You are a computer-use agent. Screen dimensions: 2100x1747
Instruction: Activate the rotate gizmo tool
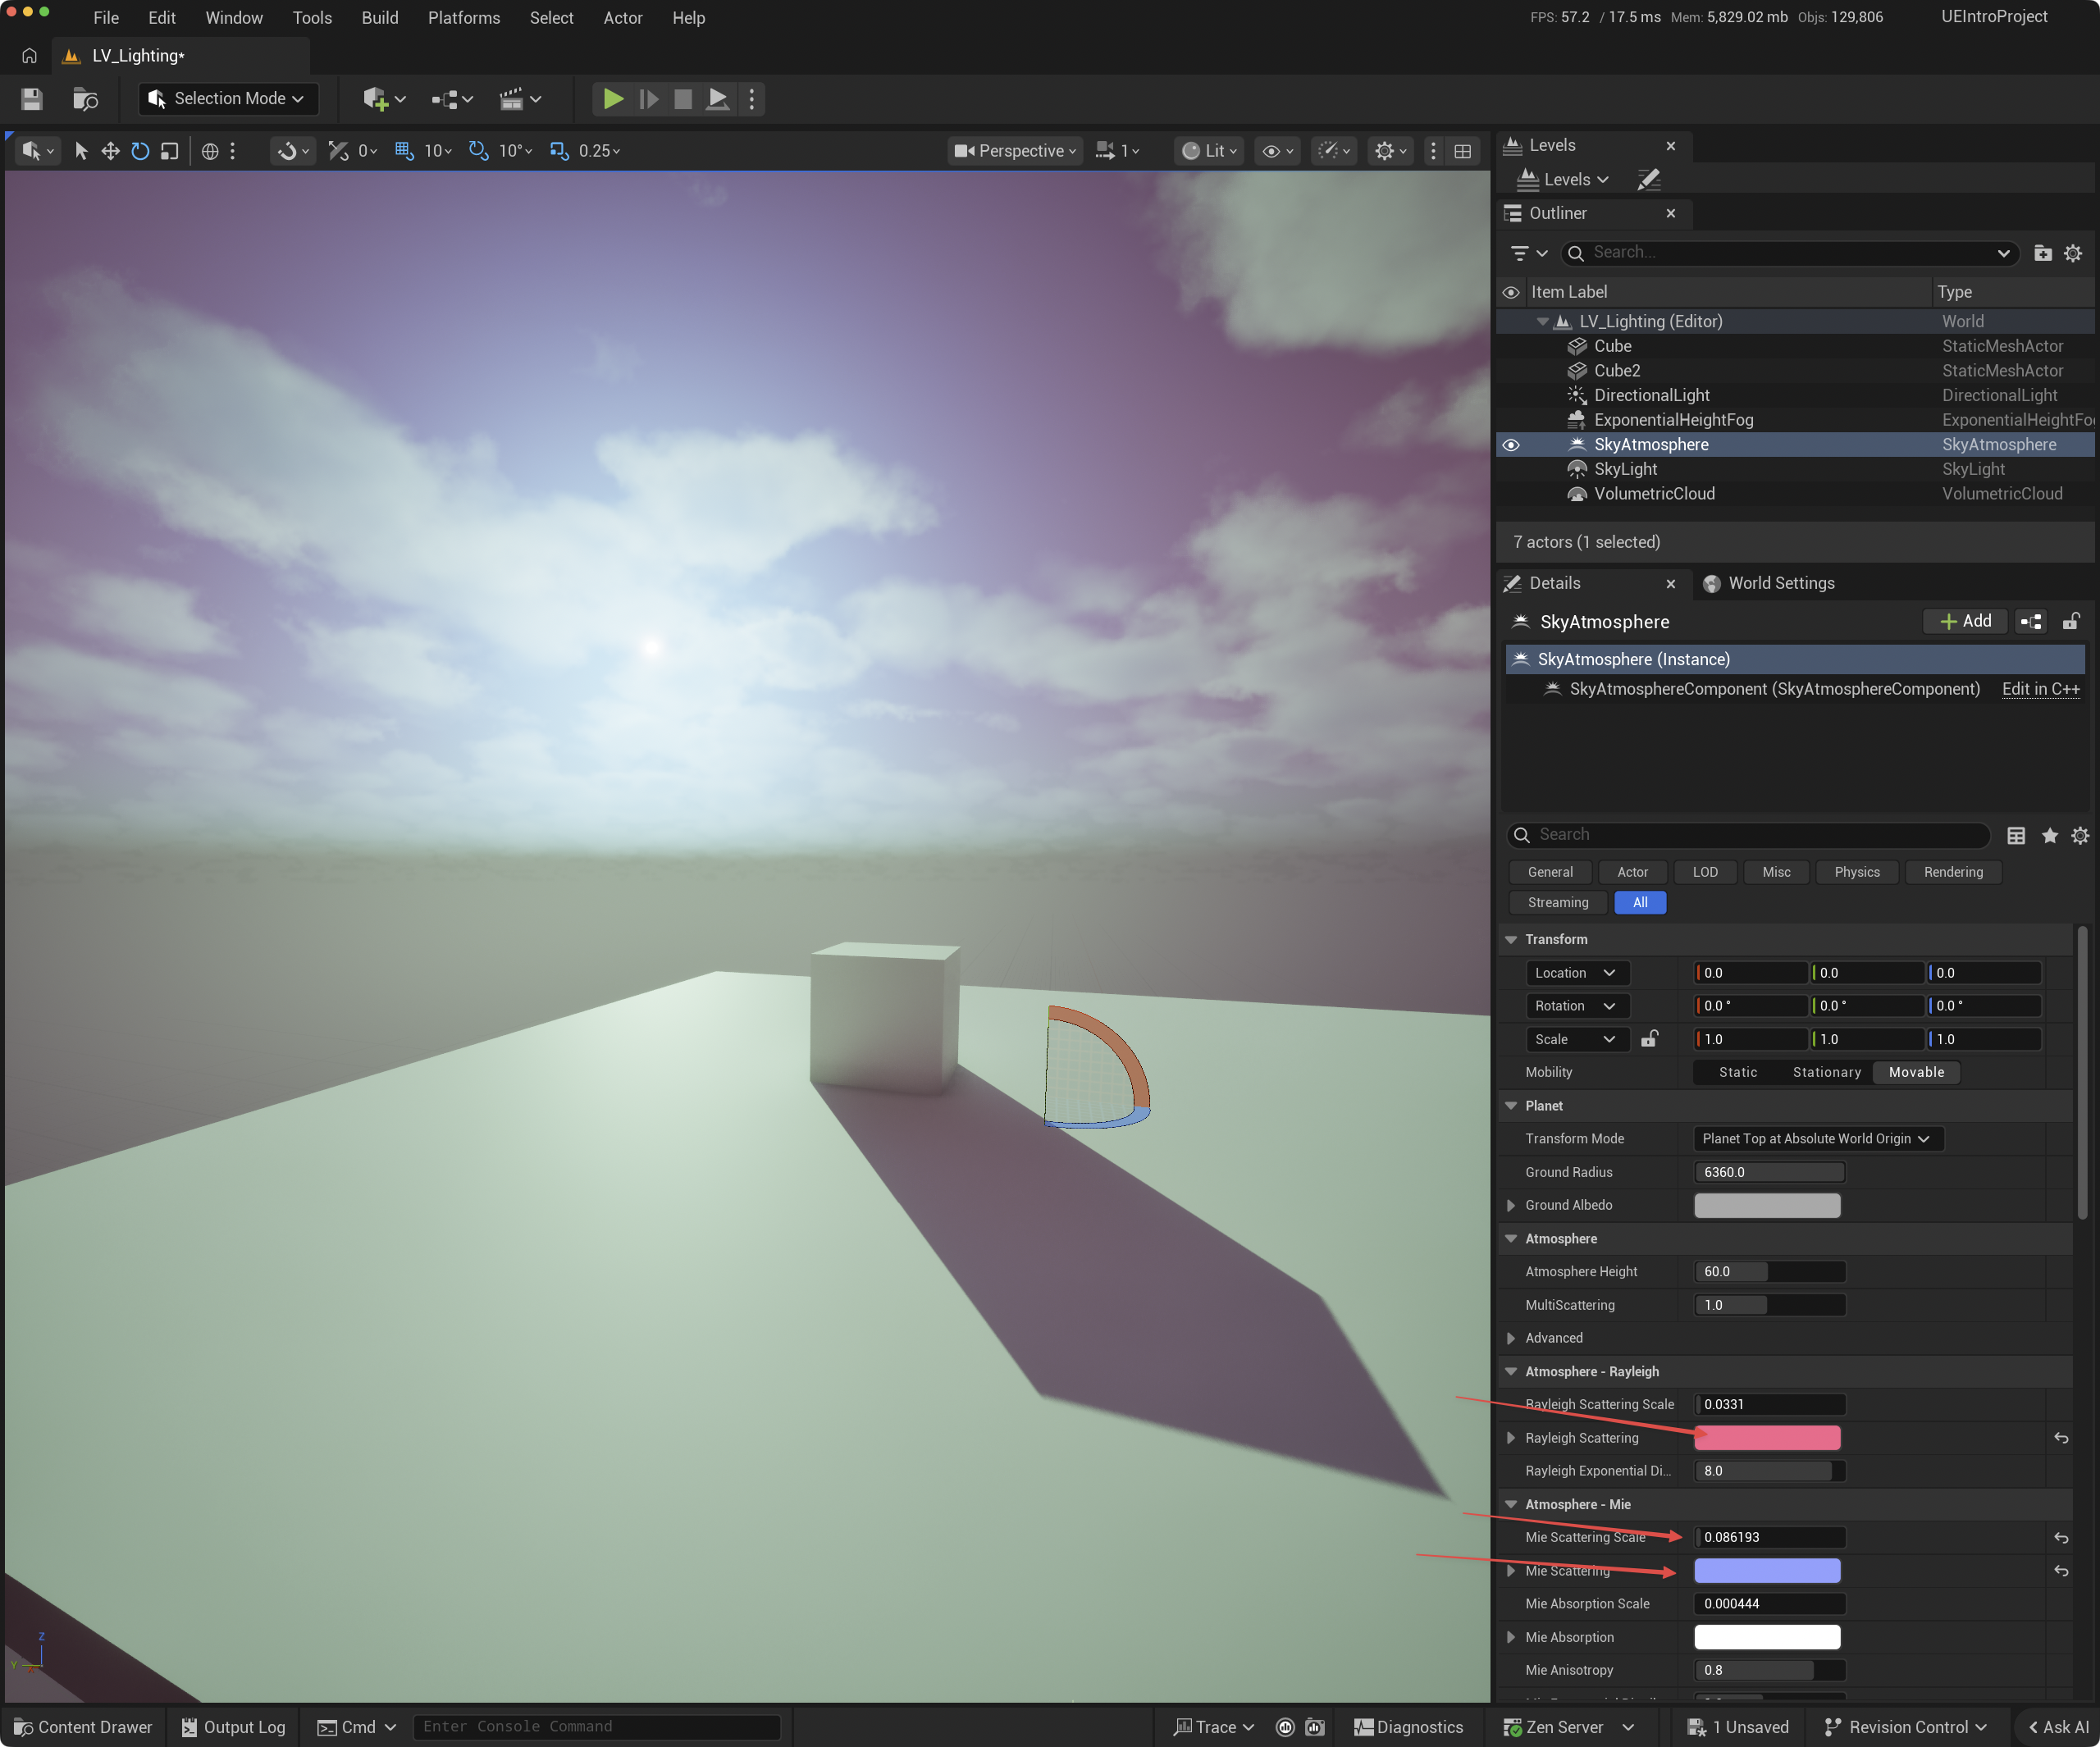click(140, 151)
